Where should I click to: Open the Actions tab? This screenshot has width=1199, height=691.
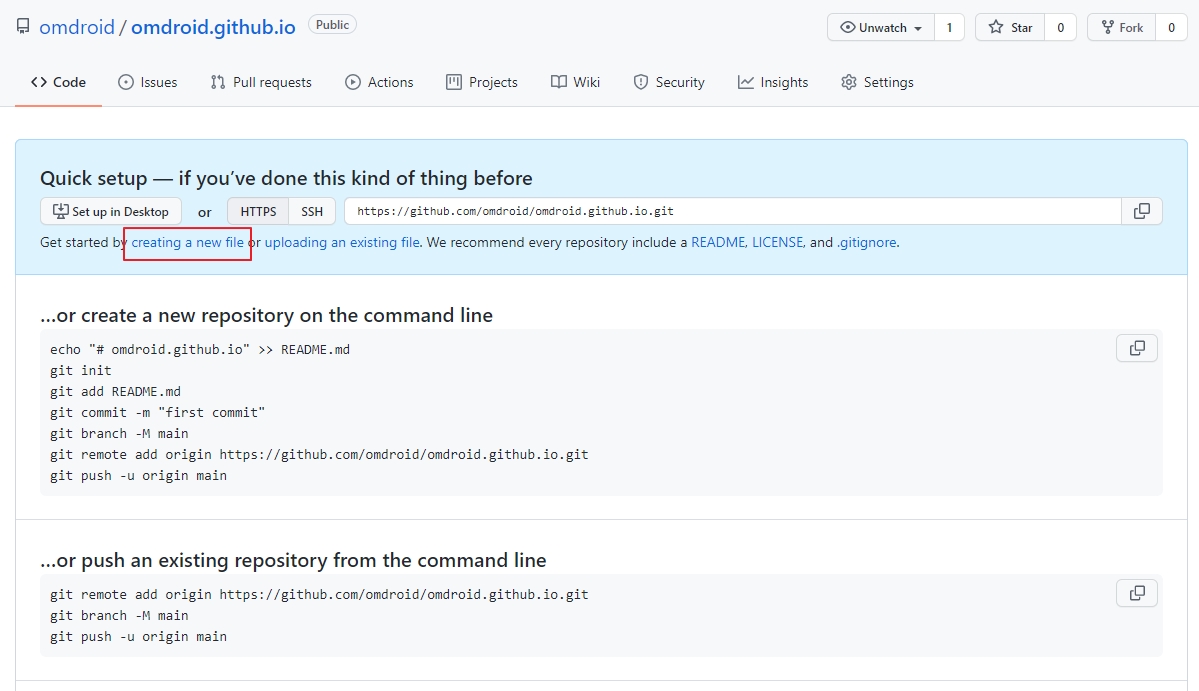(379, 82)
